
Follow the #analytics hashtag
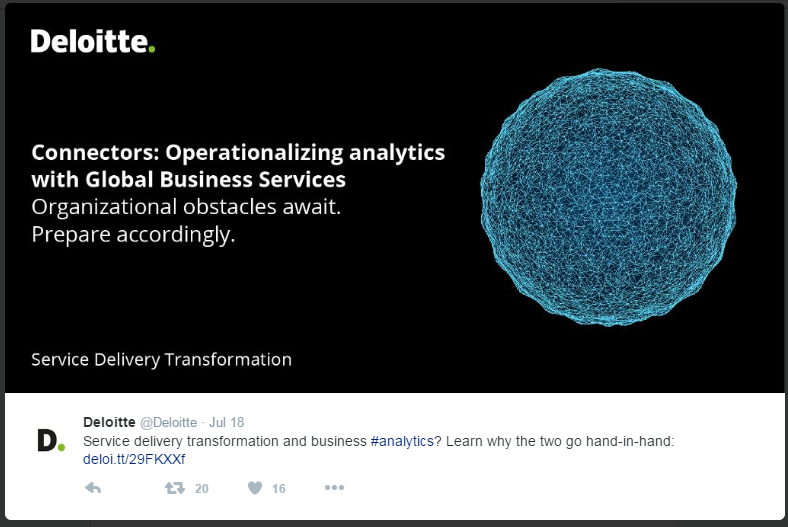point(402,441)
